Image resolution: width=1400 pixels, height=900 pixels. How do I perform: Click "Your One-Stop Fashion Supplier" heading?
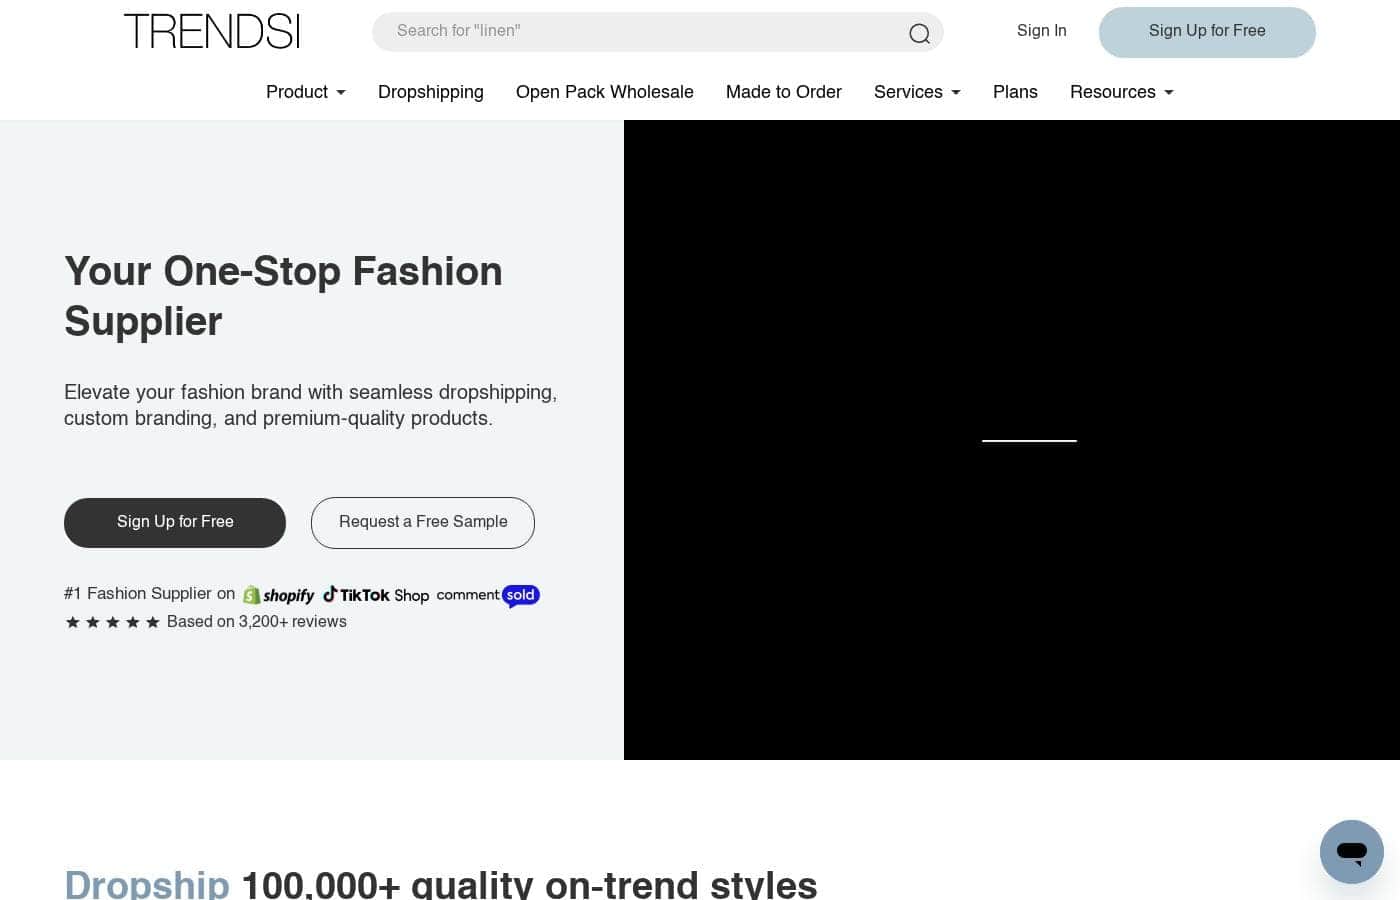283,296
